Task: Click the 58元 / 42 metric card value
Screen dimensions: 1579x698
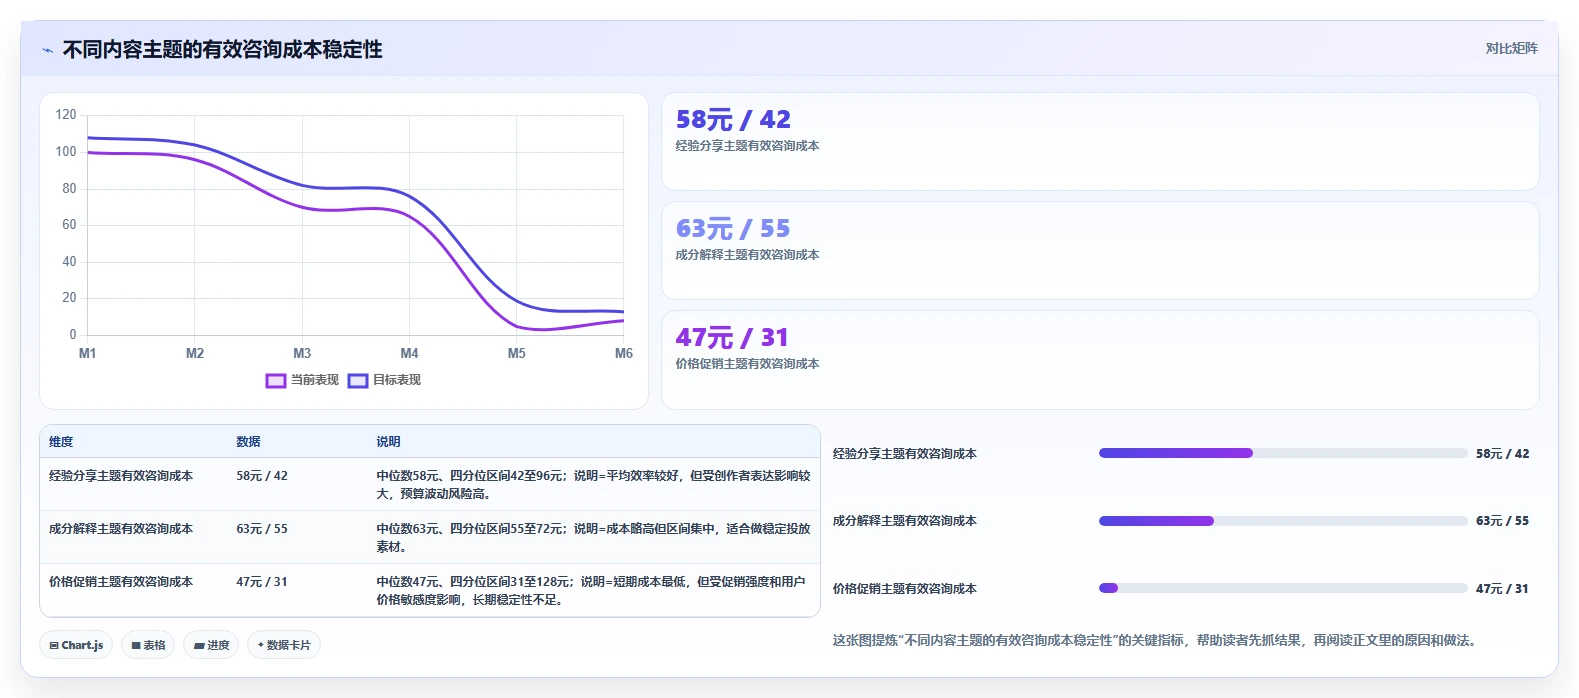Action: pyautogui.click(x=733, y=120)
